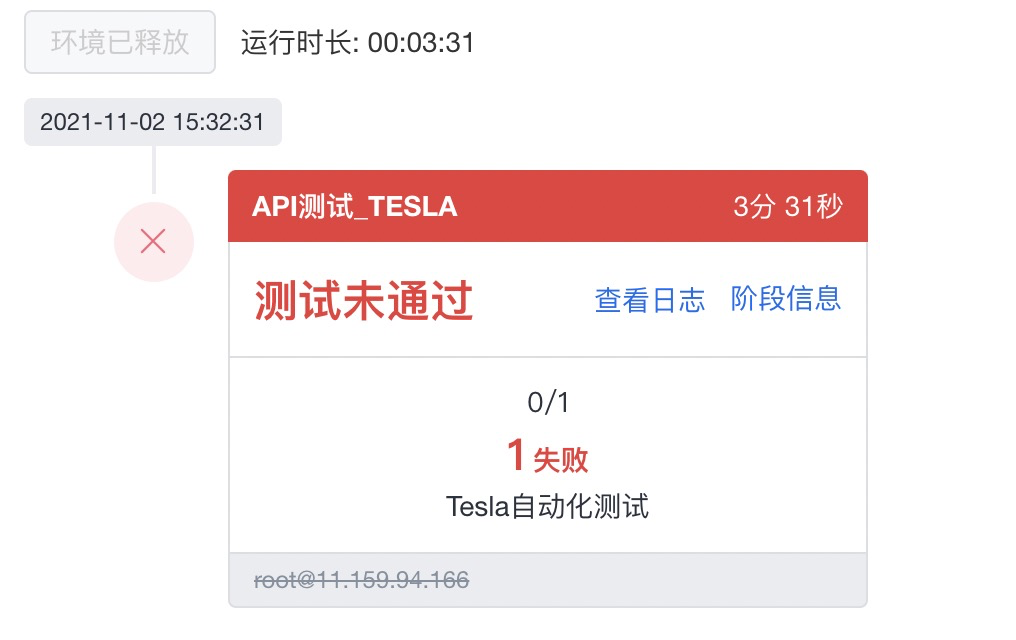Click the 环境已释放 button

coord(120,43)
